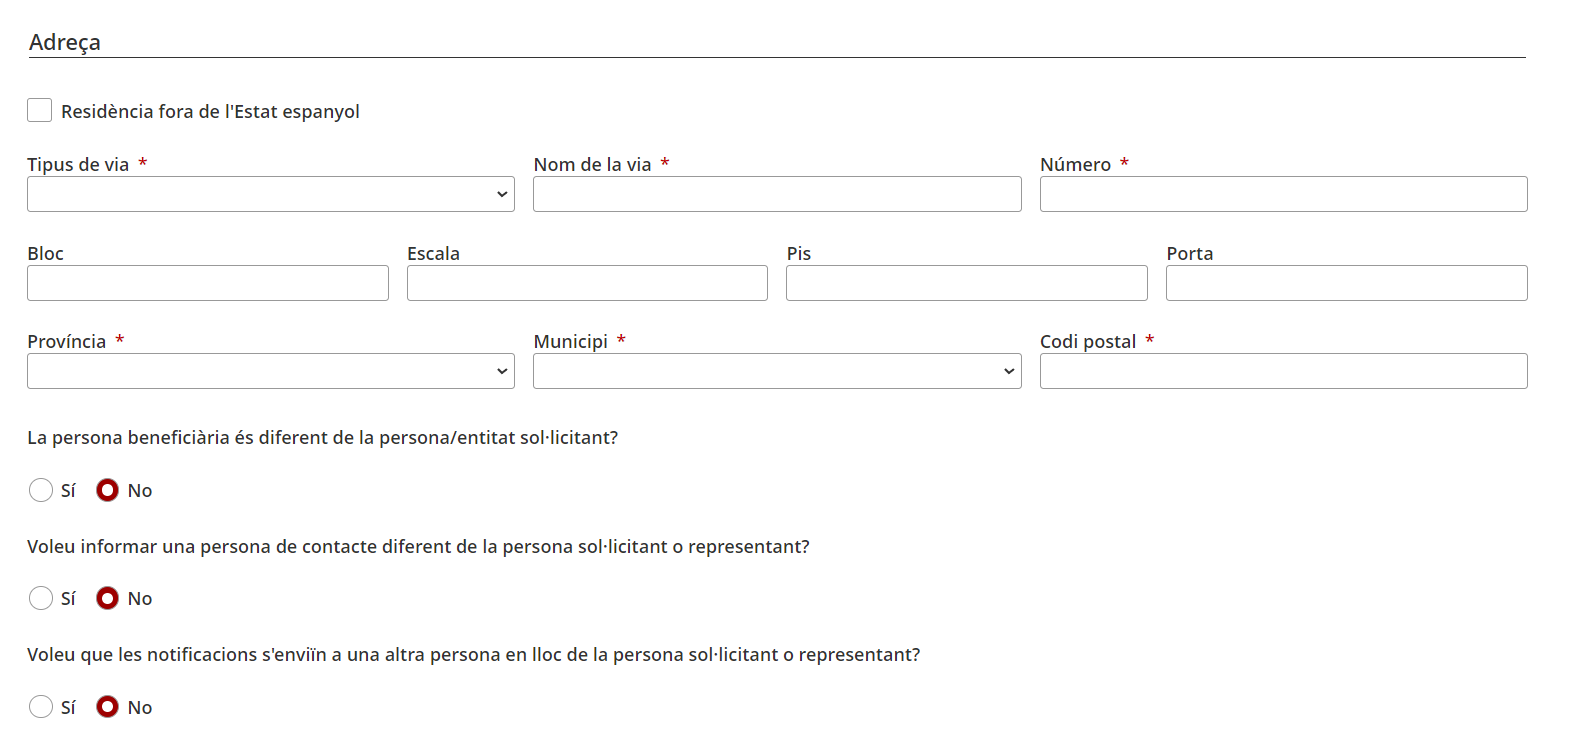Click the Codi postal field
Screen dimensions: 1582x747
[1284, 371]
